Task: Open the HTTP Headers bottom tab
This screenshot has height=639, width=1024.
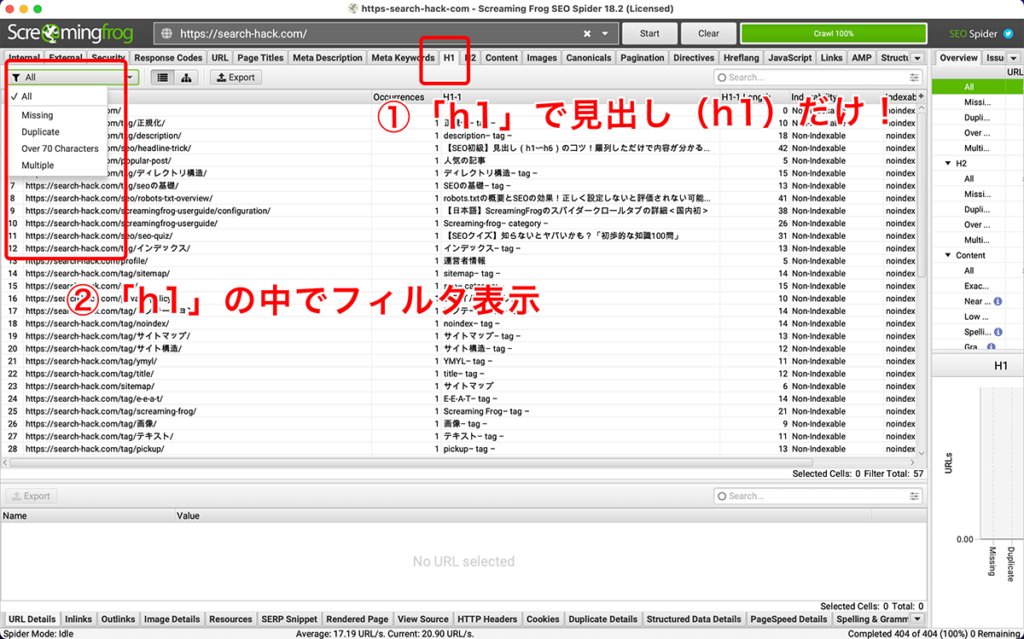Action: pos(487,619)
